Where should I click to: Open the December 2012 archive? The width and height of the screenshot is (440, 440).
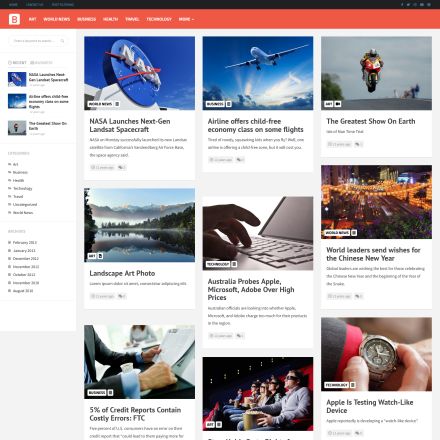click(26, 259)
